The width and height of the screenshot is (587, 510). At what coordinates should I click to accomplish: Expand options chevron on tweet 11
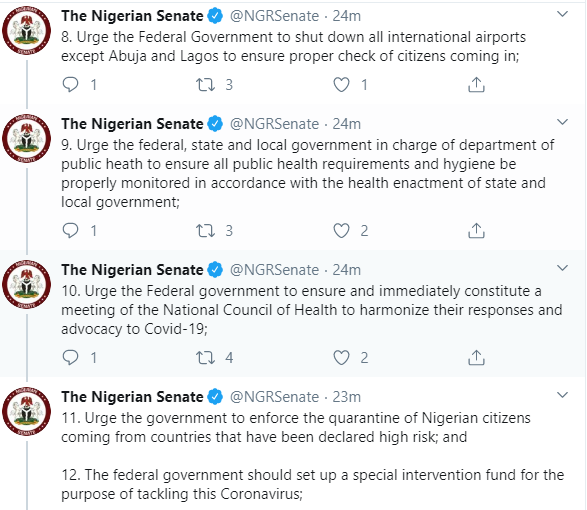563,395
